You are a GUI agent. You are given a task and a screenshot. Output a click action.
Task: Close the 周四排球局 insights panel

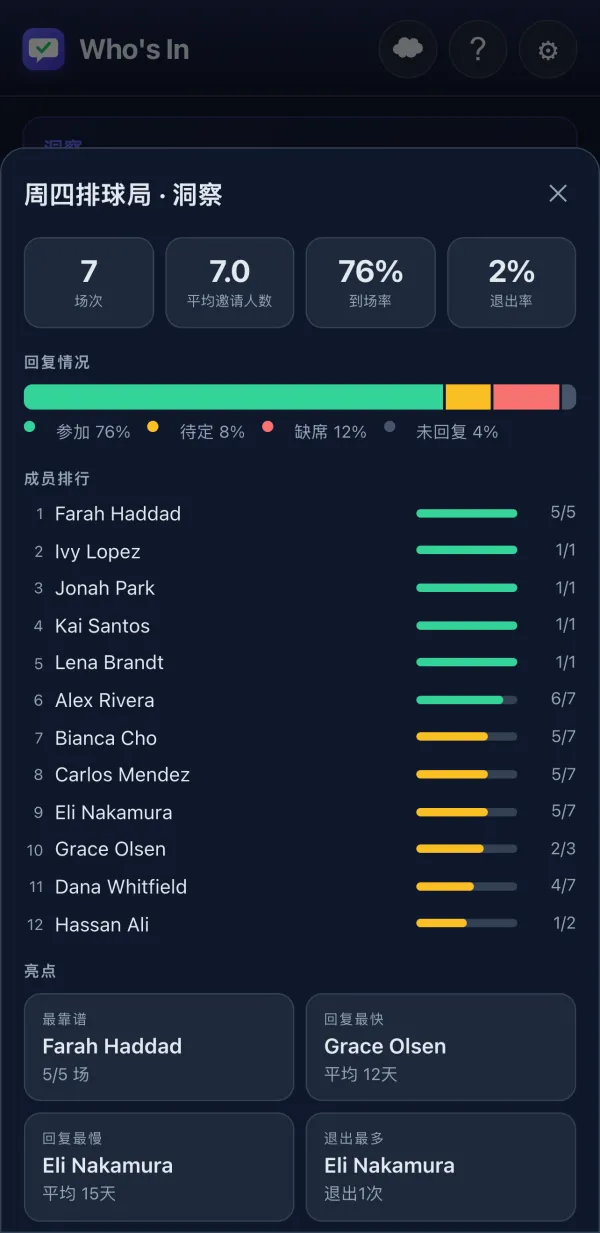click(x=558, y=194)
